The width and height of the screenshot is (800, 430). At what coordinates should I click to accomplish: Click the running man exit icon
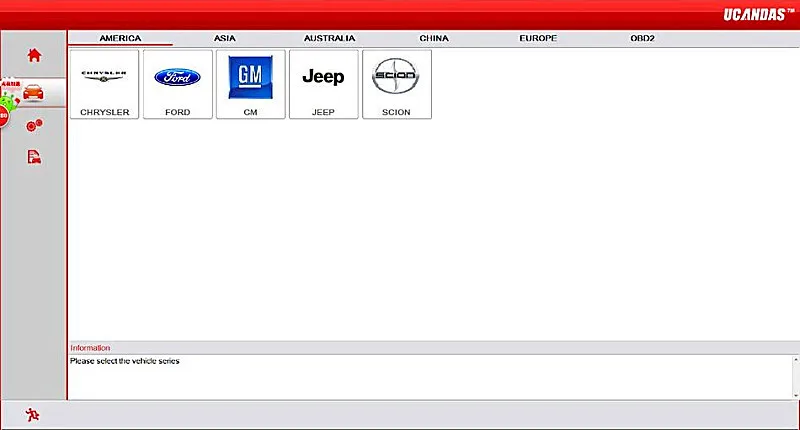point(32,415)
